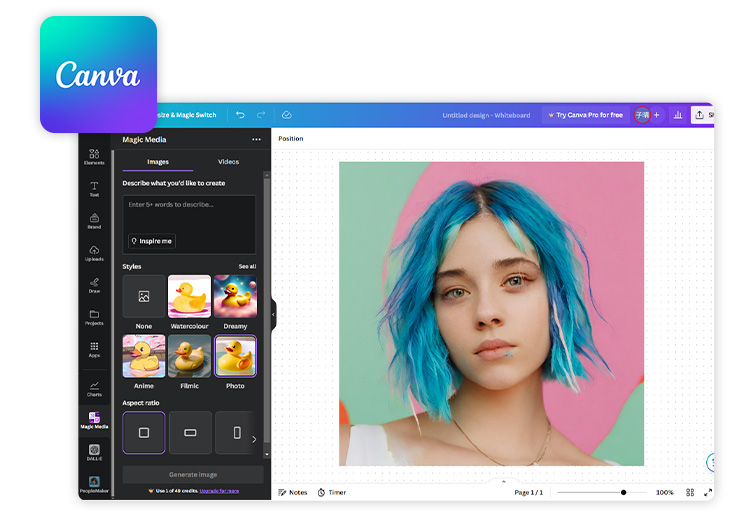Screen dimensions: 750x514
Task: Select the Watercolour style thumbnail
Action: 189,296
